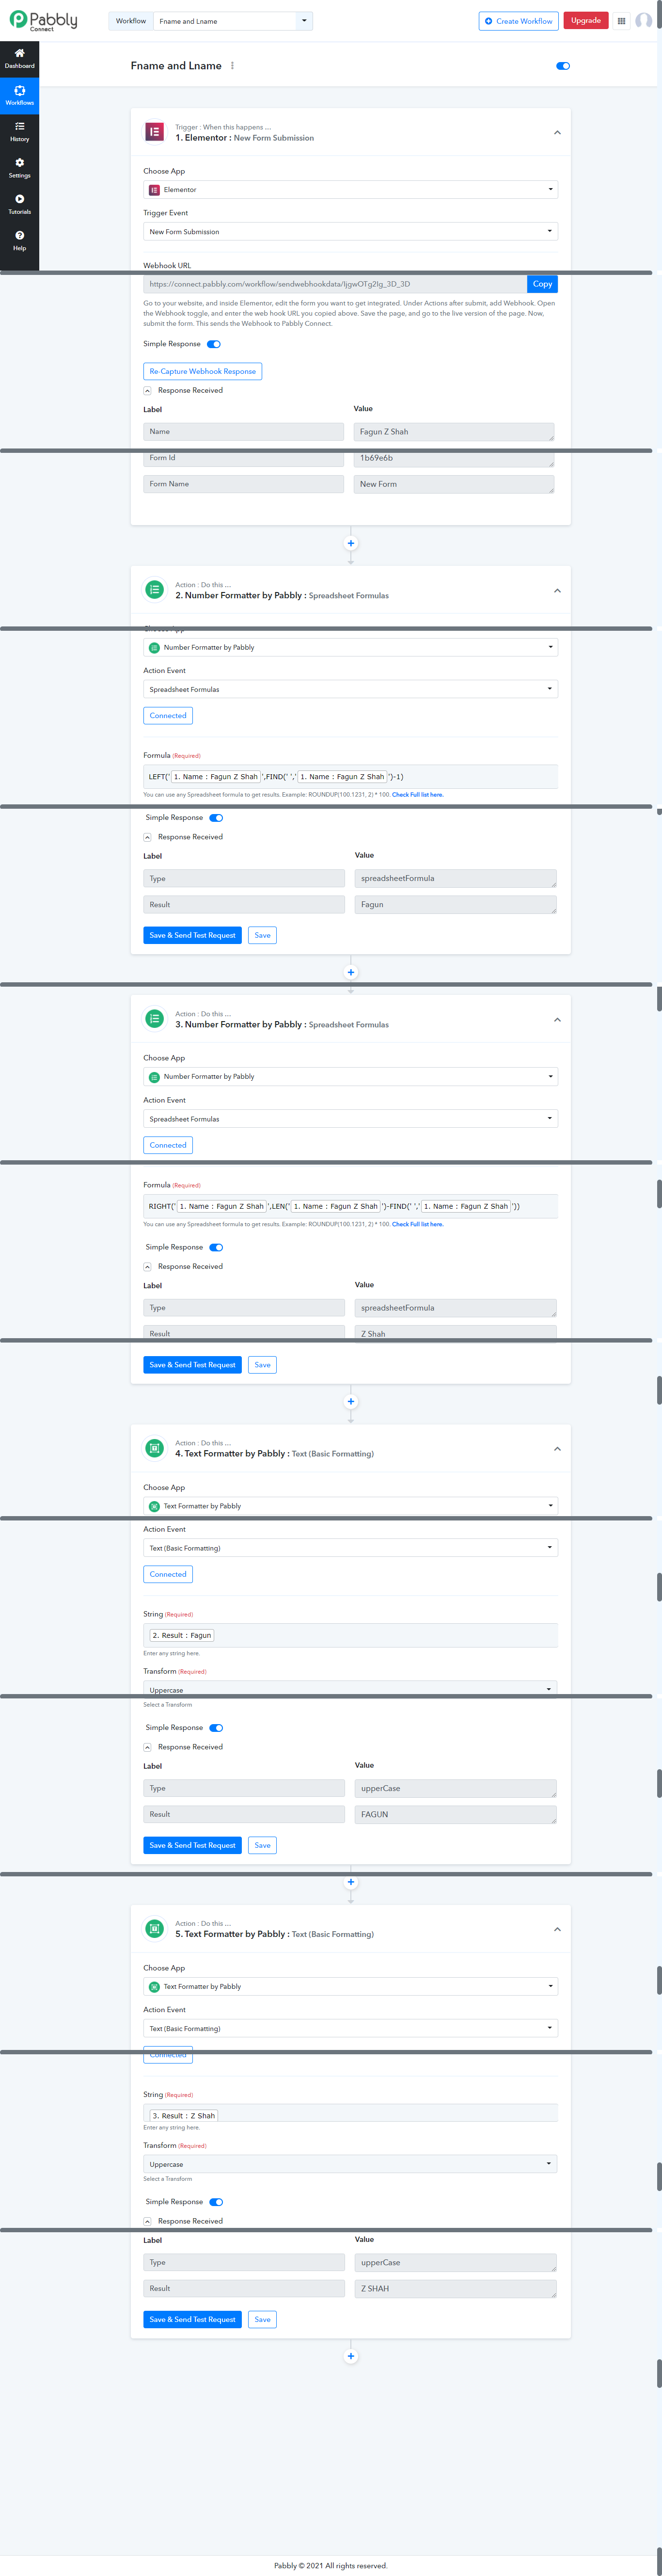
Task: Collapse Response Received in step 3
Action: click(x=147, y=1267)
